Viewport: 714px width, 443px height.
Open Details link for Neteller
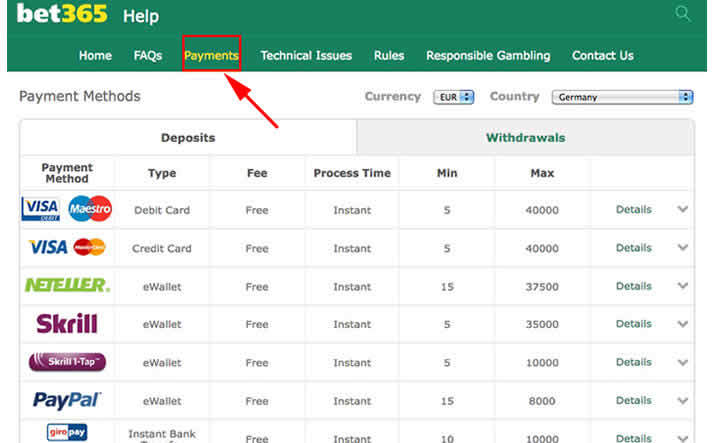coord(634,286)
